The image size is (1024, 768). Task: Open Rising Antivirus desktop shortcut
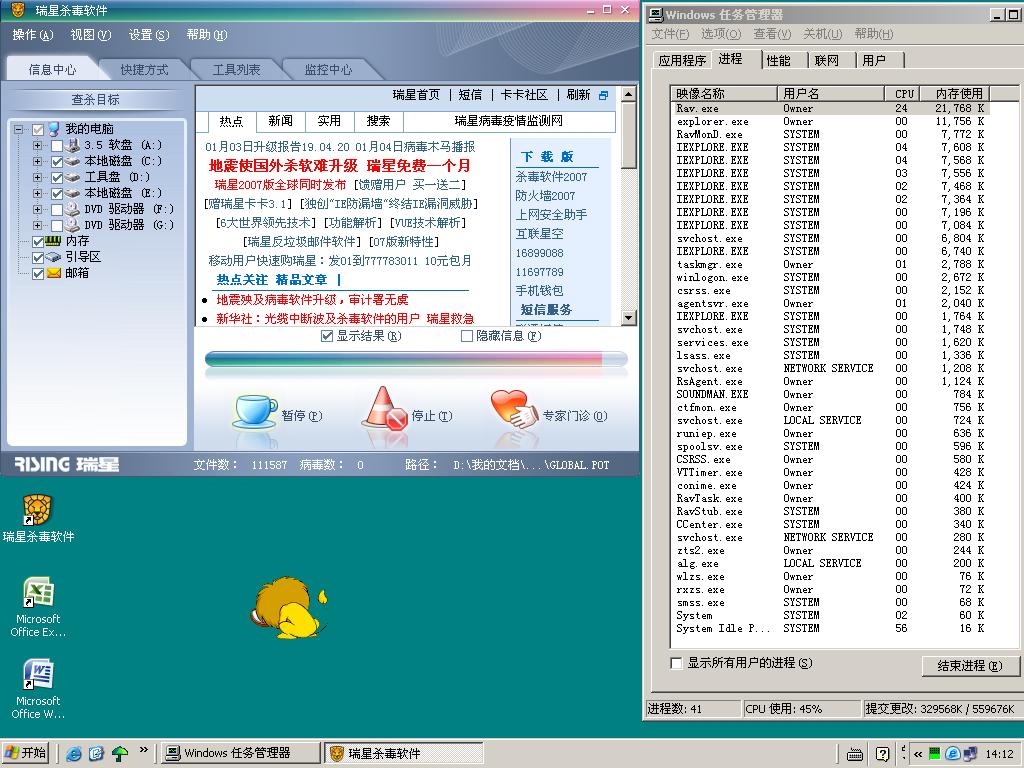38,519
